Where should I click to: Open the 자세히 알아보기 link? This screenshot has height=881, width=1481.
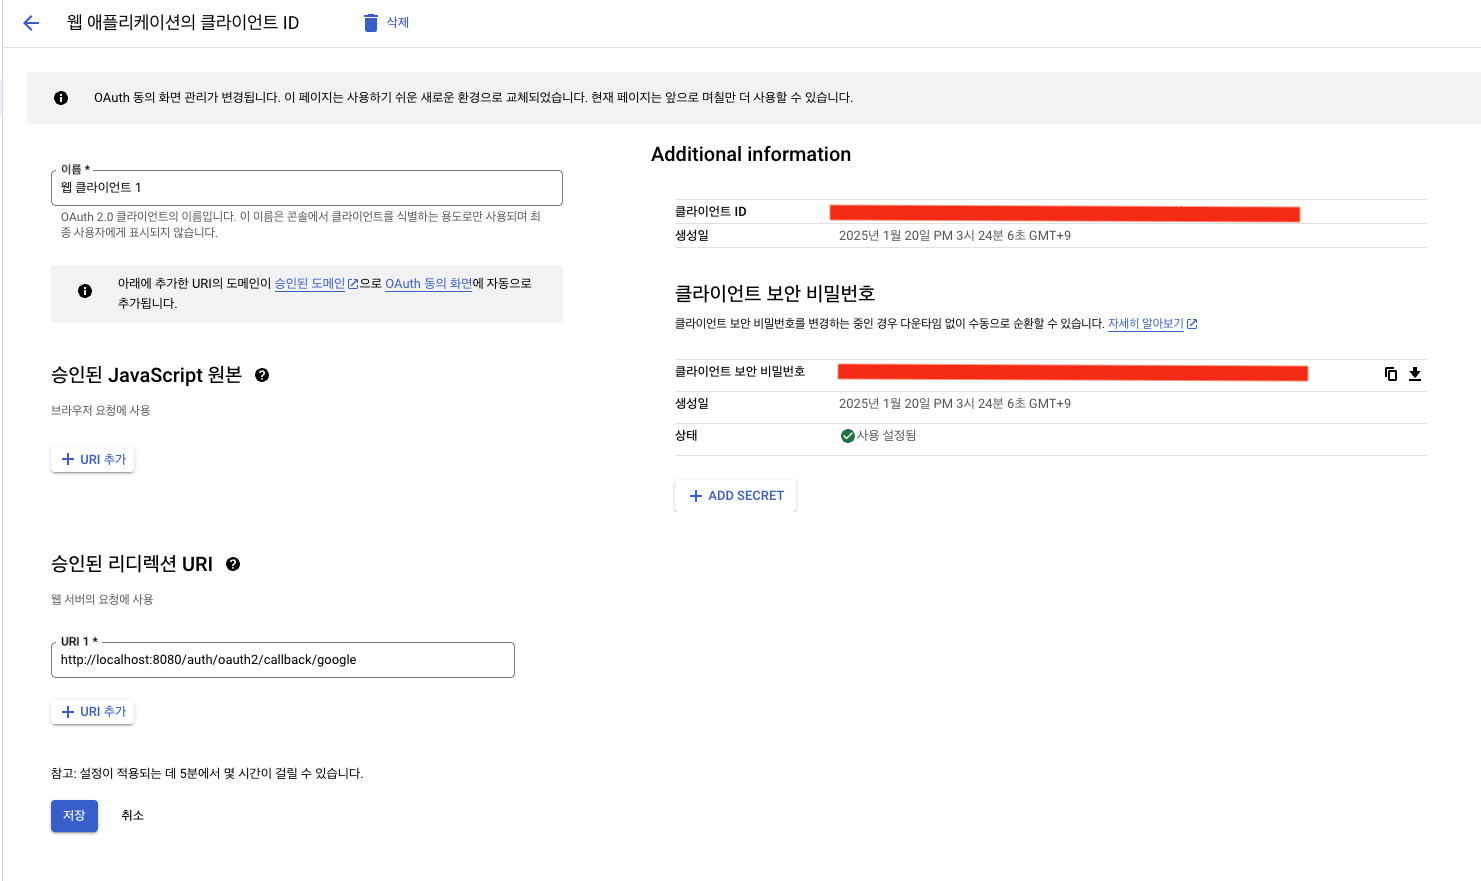tap(1146, 324)
